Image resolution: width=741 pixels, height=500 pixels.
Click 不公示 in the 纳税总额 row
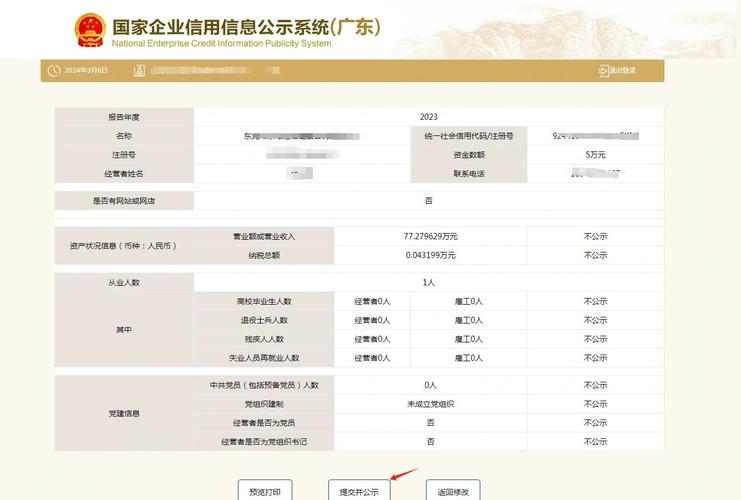point(595,255)
